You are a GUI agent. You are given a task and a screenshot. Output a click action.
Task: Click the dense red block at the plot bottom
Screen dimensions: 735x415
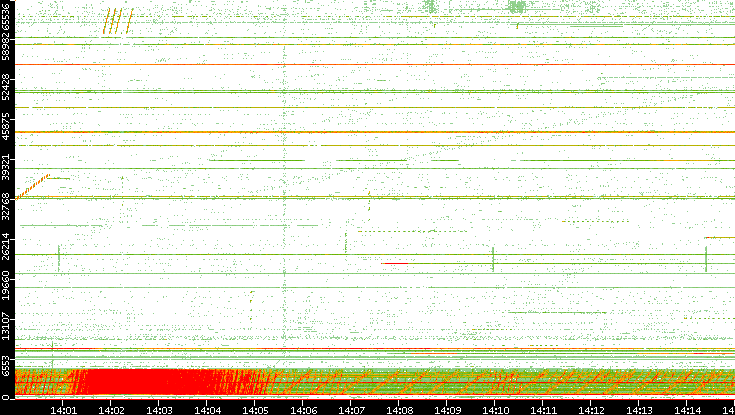[150, 383]
